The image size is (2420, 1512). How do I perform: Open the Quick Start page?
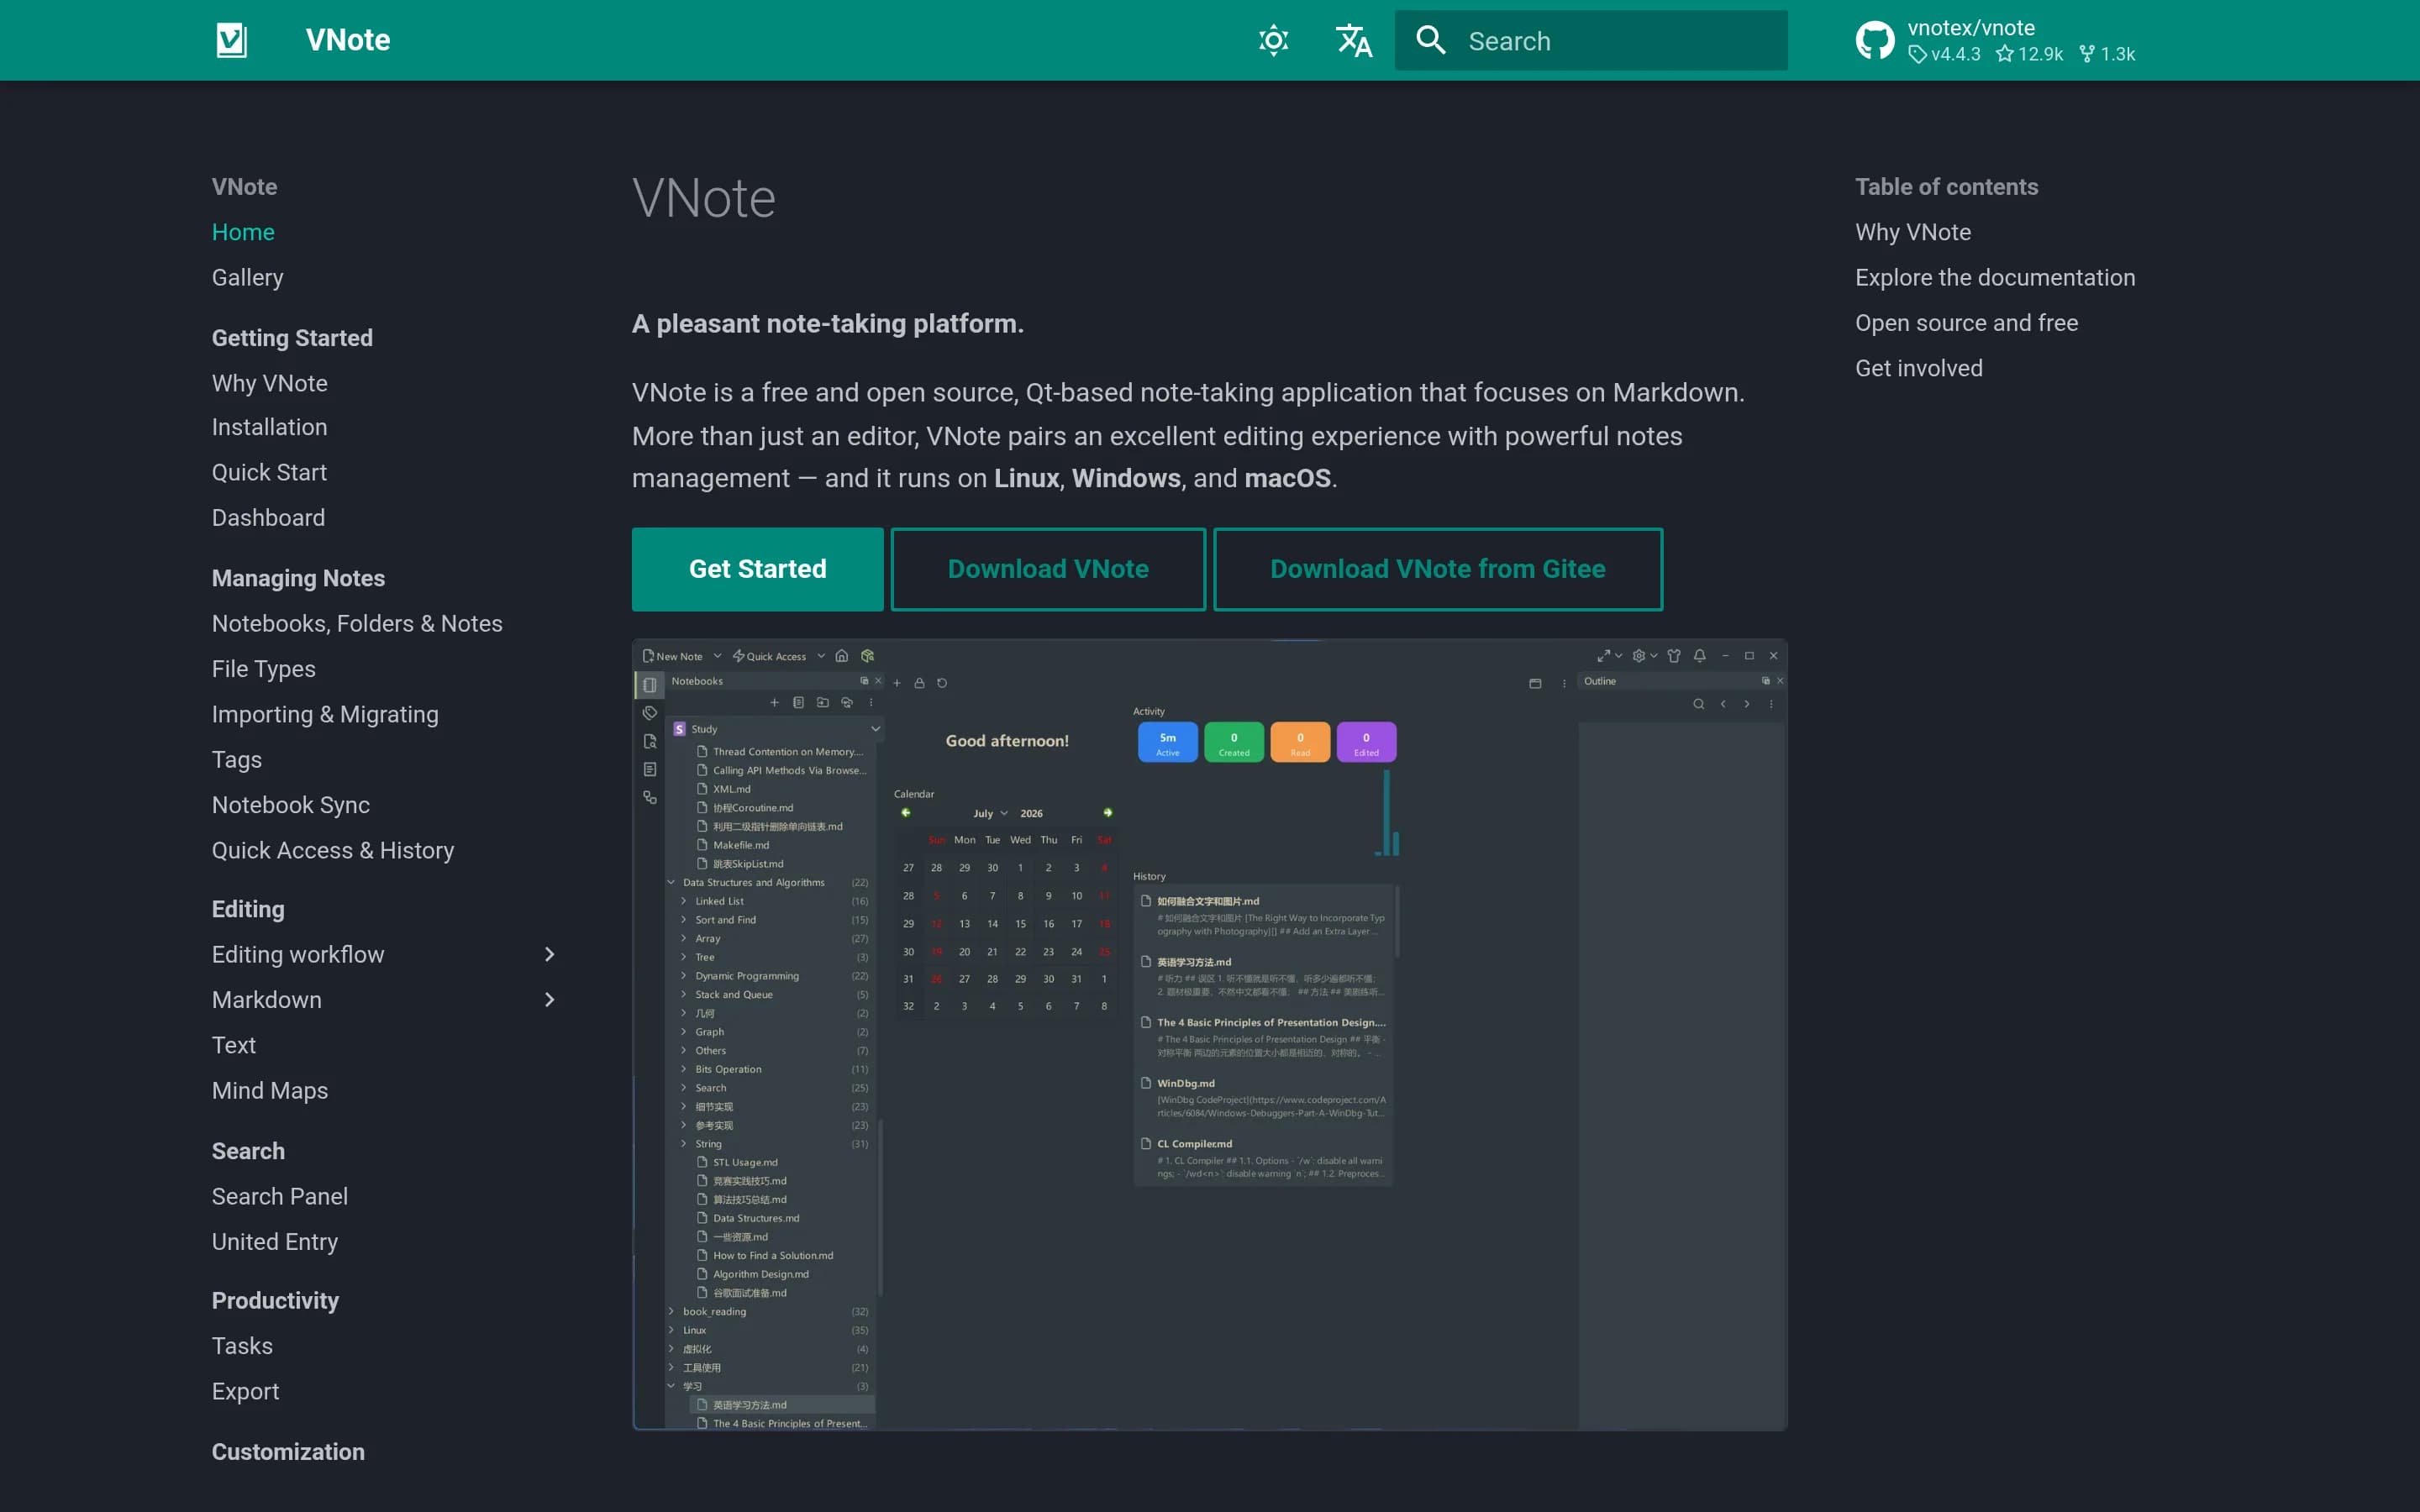(x=269, y=472)
